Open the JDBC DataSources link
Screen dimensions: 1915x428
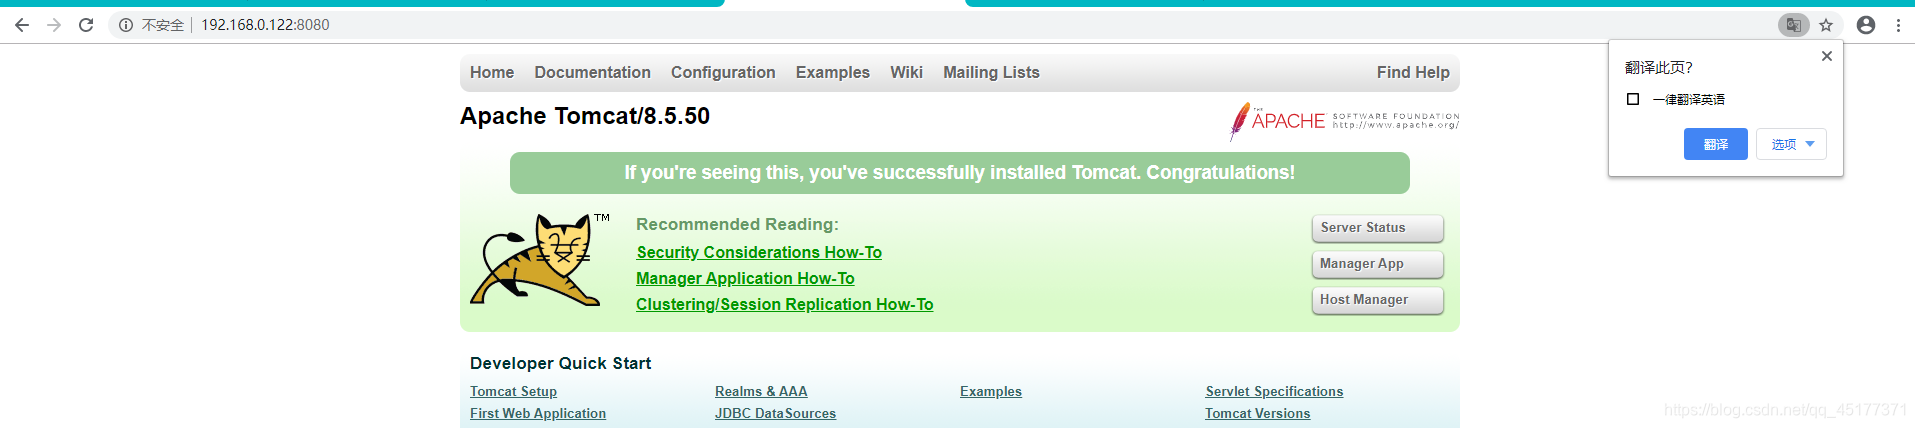(x=775, y=414)
